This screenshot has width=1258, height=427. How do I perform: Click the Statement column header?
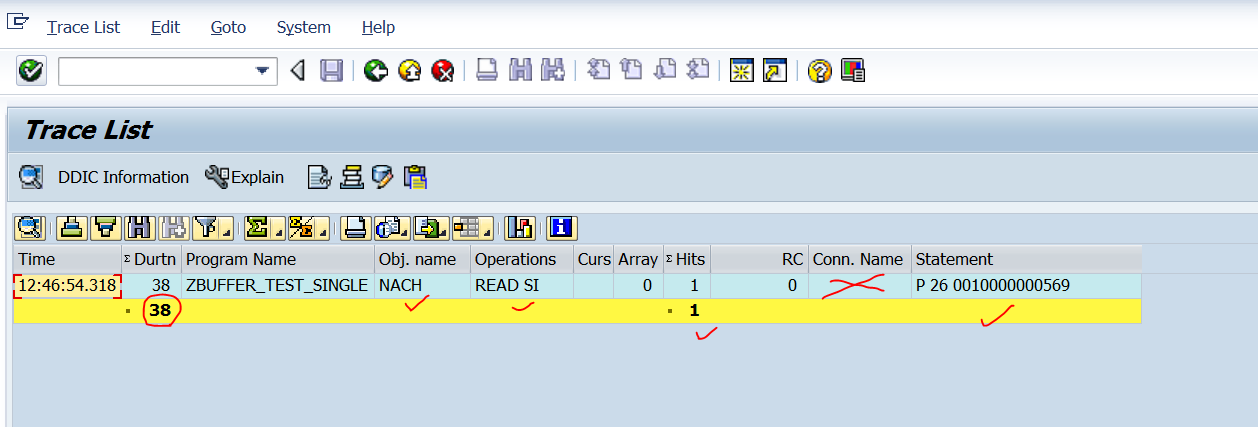pos(1026,259)
